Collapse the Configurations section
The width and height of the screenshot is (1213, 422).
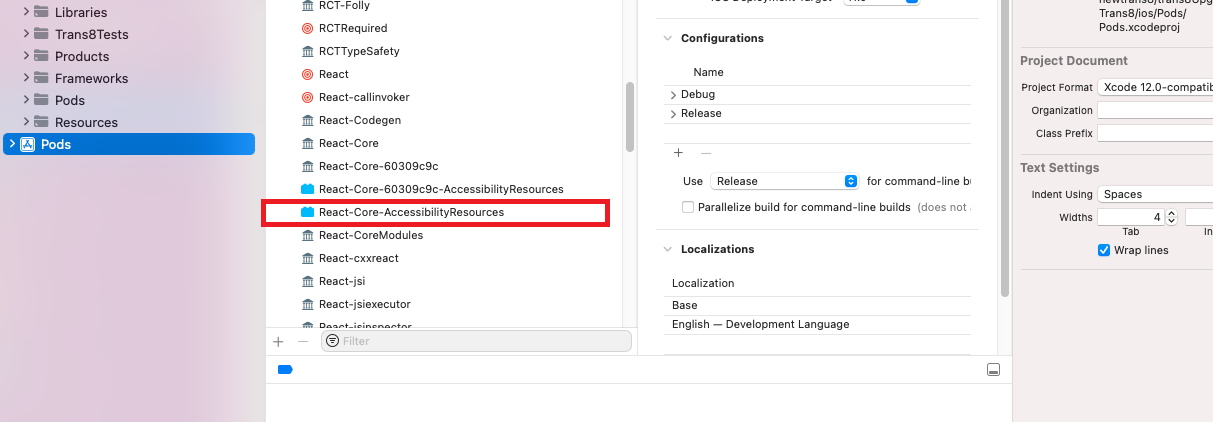pos(667,38)
